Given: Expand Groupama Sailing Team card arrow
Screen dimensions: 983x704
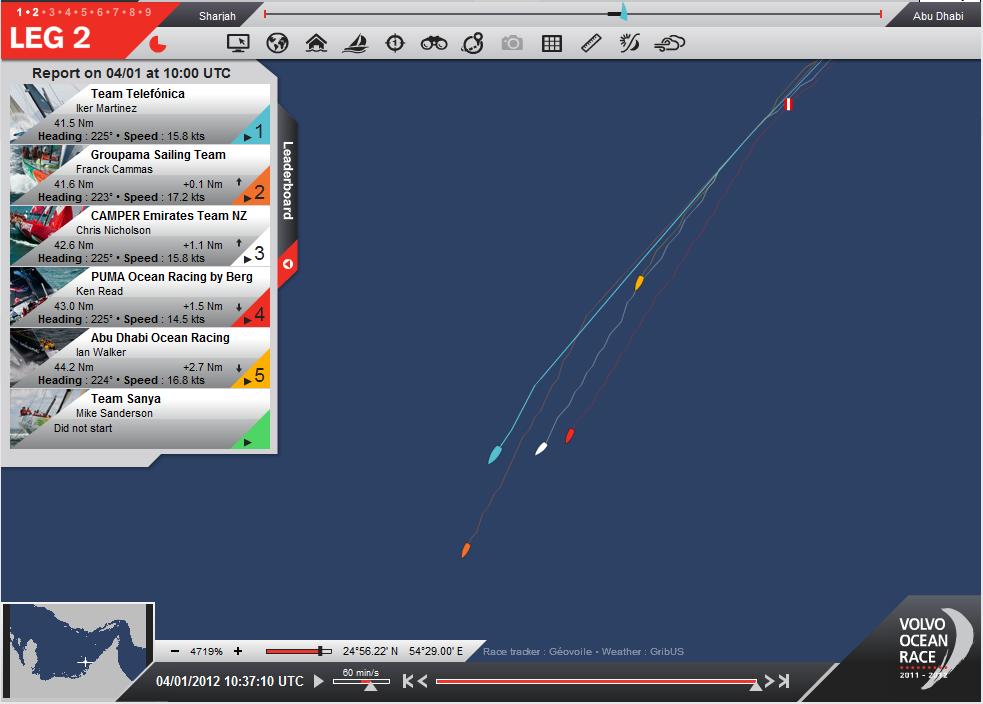Looking at the screenshot, I should pos(248,198).
